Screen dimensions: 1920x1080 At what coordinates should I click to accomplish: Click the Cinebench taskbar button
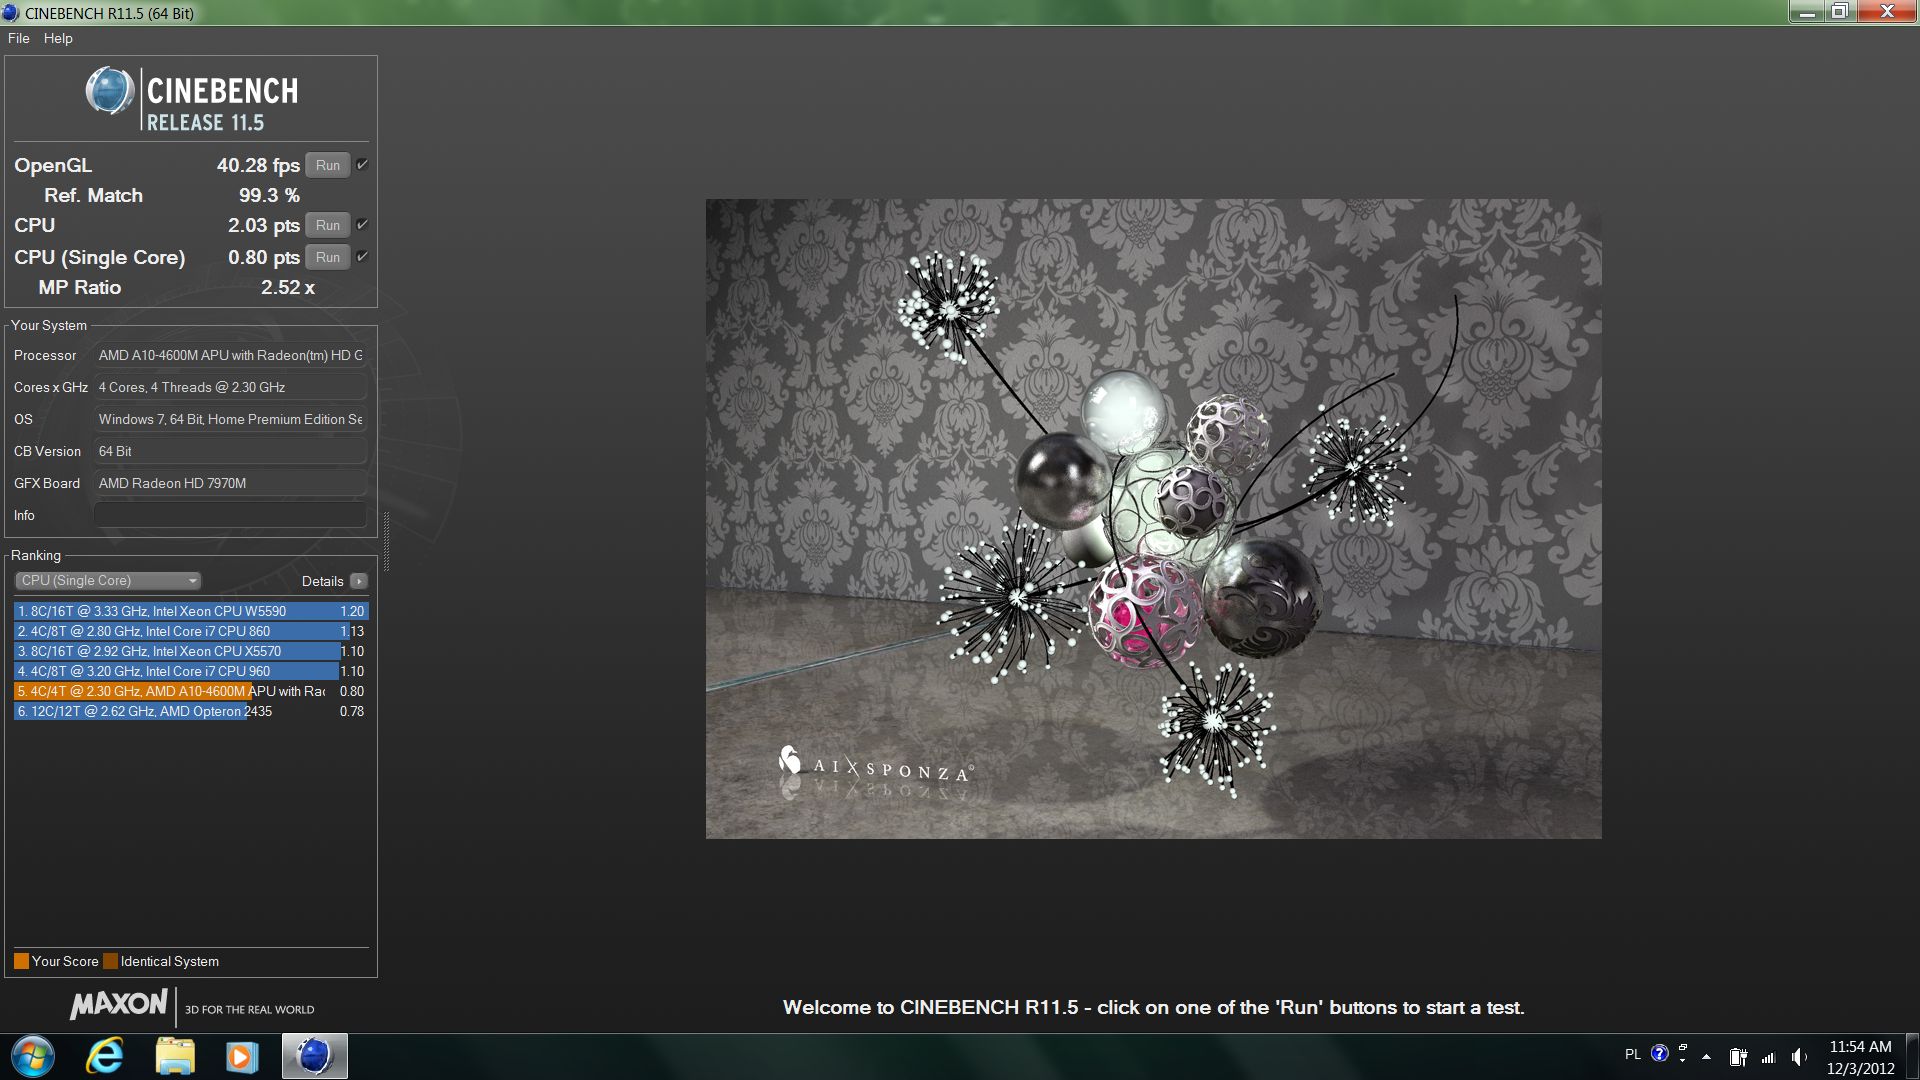point(314,1056)
